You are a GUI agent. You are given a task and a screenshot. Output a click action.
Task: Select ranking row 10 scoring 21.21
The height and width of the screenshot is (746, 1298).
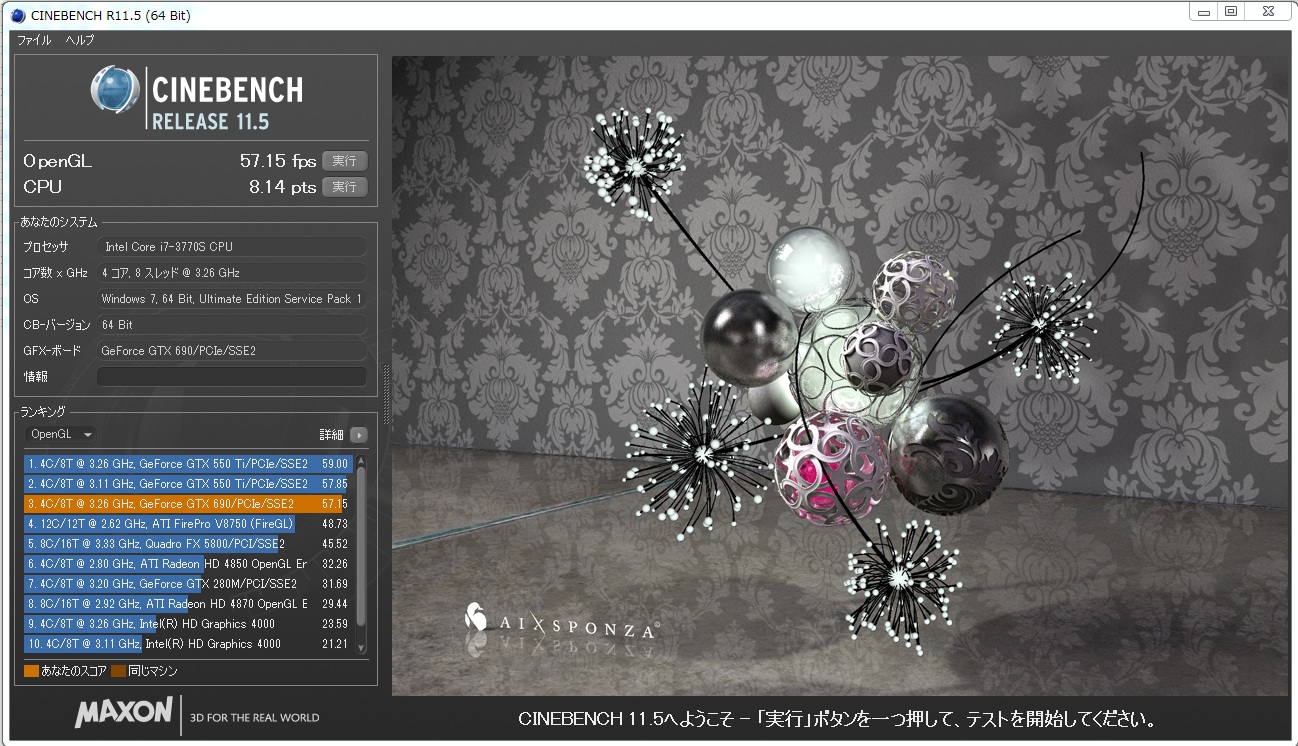pyautogui.click(x=188, y=644)
